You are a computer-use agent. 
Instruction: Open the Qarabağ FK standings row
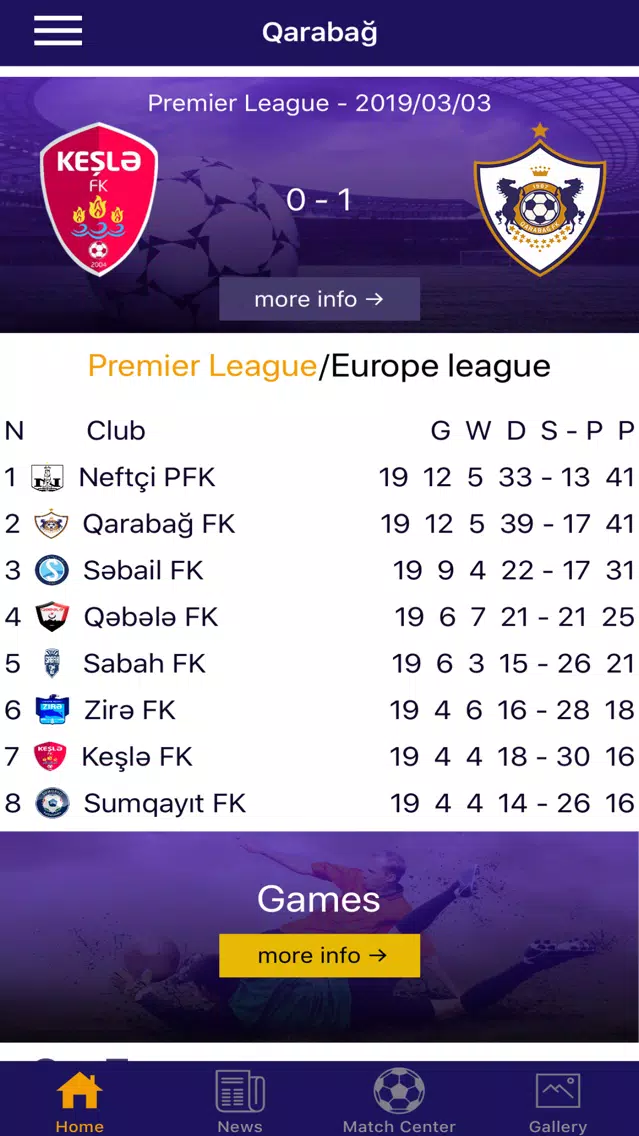[x=320, y=524]
